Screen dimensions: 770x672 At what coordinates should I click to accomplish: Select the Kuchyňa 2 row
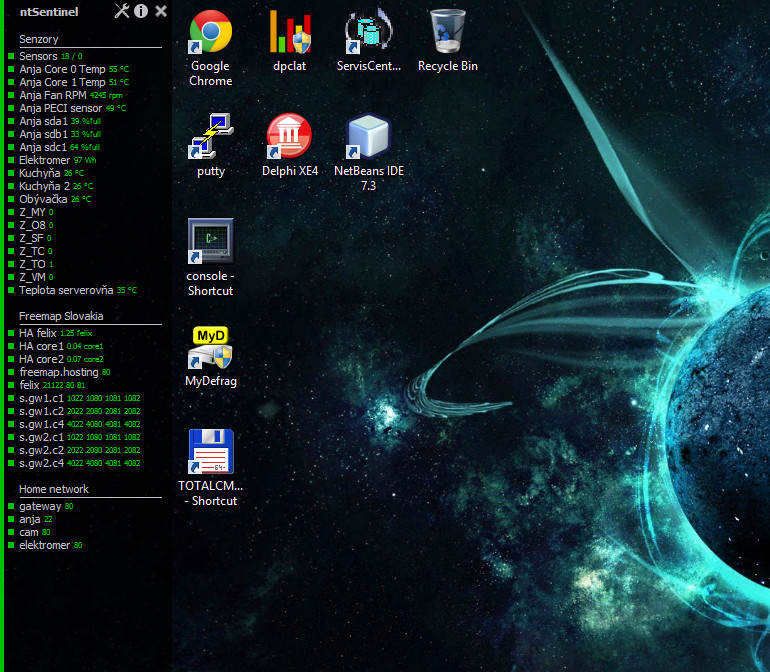click(x=51, y=186)
